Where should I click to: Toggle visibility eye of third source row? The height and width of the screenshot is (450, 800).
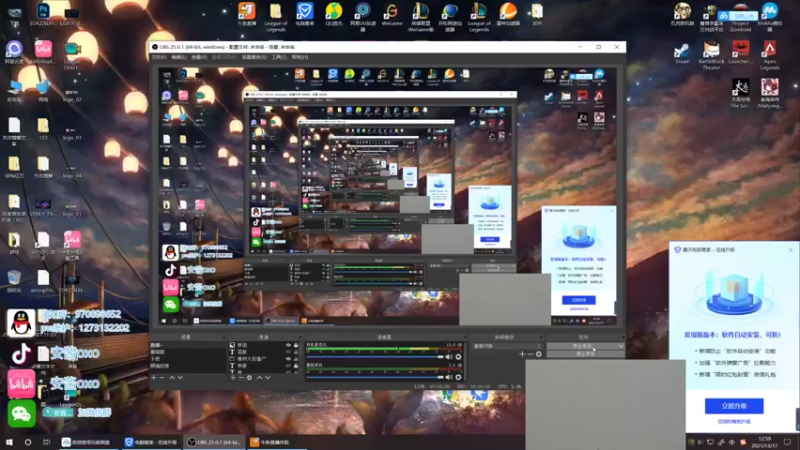[288, 359]
